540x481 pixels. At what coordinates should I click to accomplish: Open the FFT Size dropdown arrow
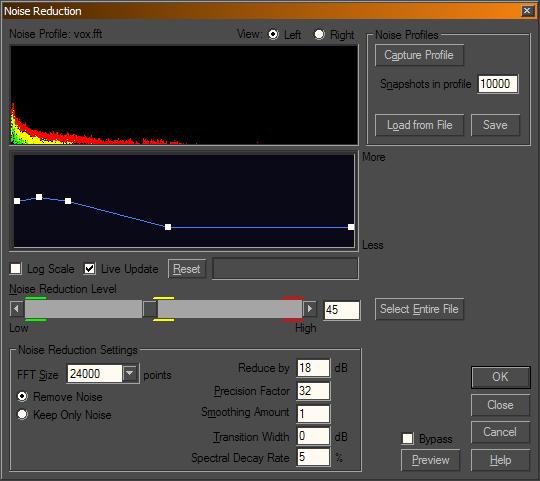point(130,373)
